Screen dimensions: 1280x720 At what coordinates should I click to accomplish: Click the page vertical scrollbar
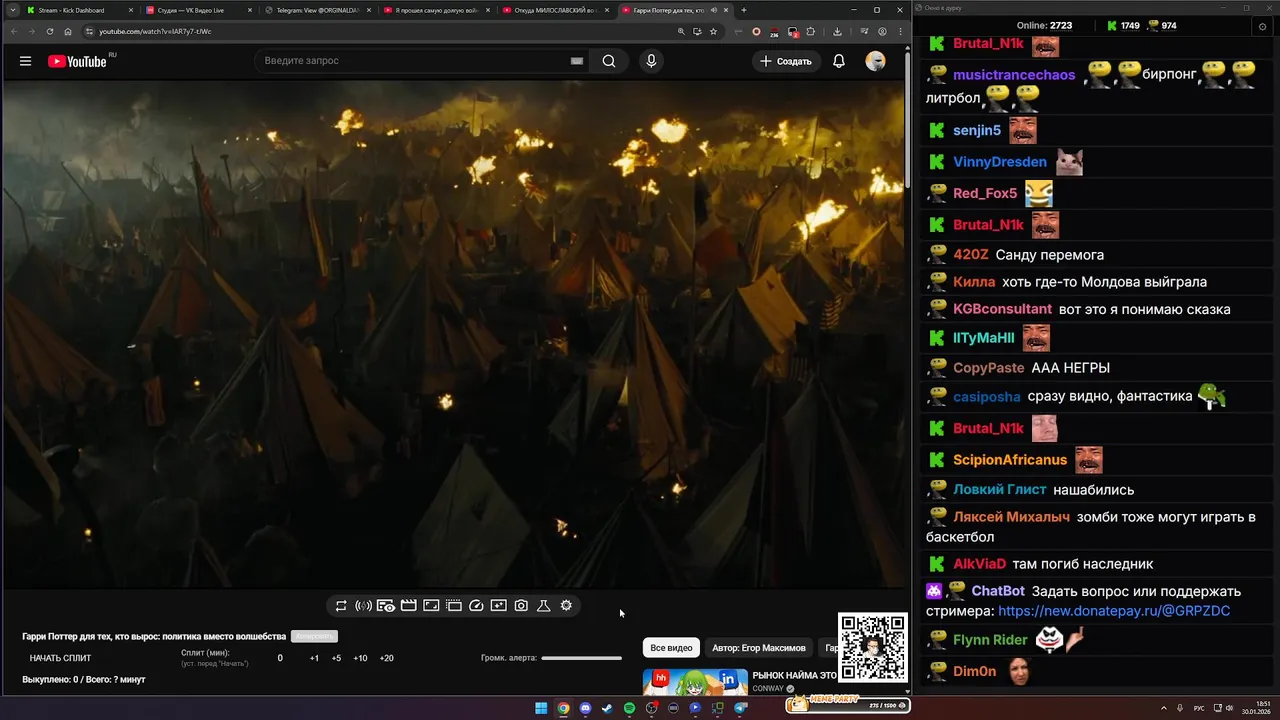point(908,120)
